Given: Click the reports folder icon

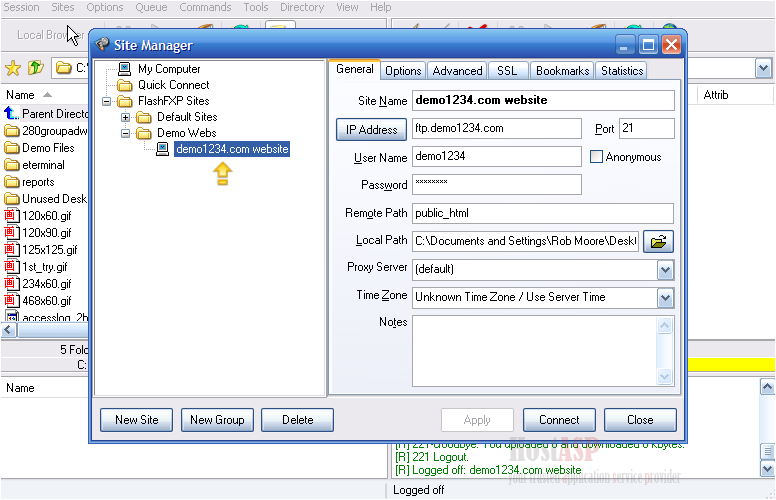Looking at the screenshot, I should coord(11,182).
